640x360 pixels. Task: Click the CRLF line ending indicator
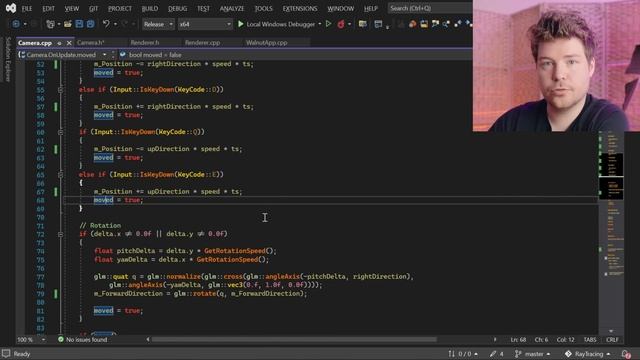coord(612,340)
